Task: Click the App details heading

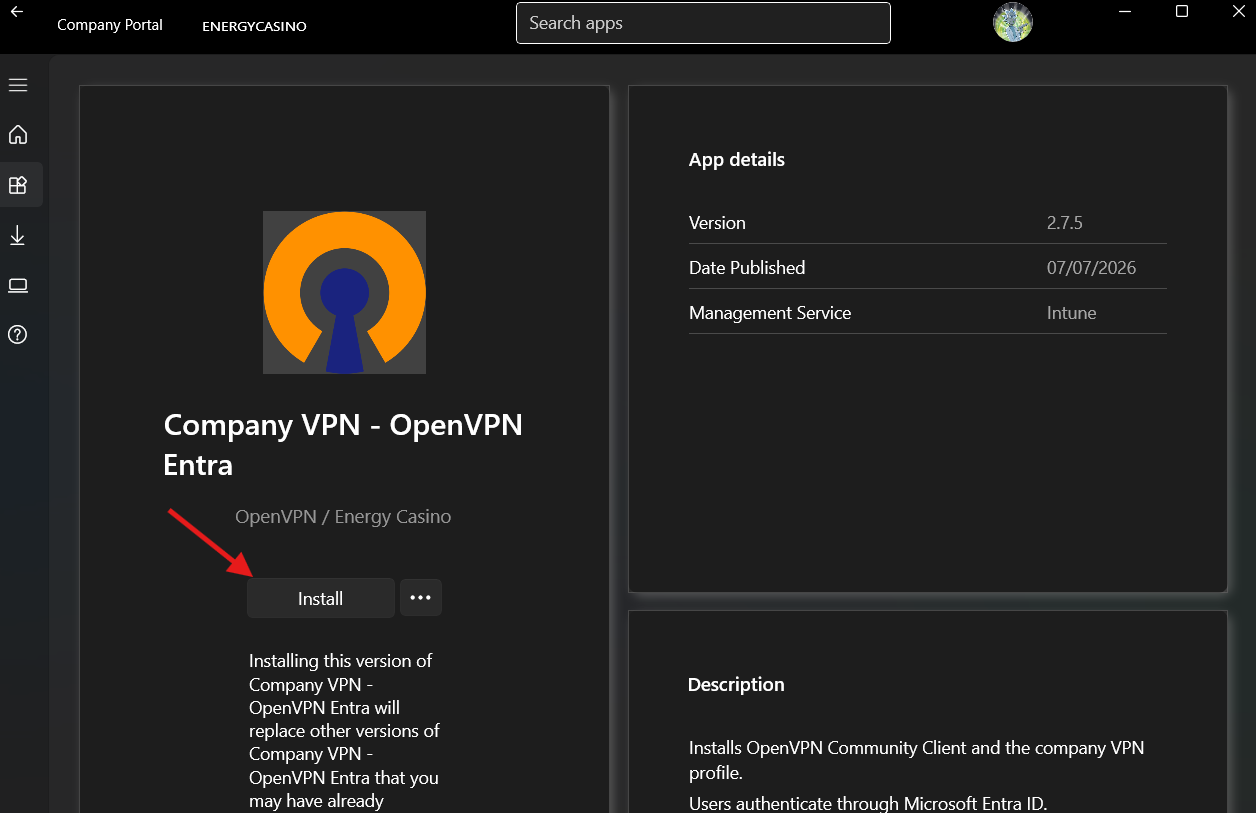Action: click(x=737, y=160)
